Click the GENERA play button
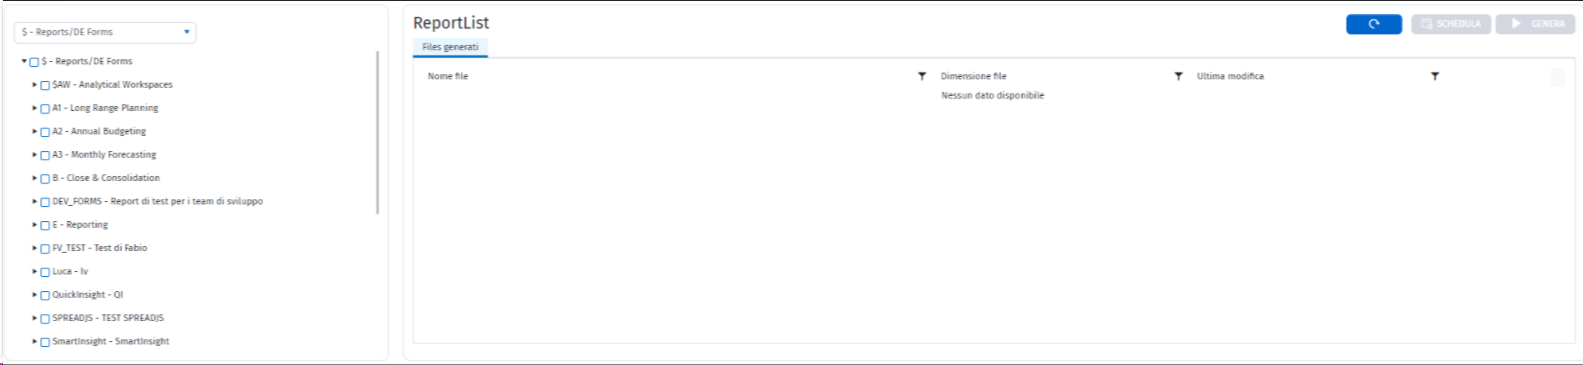 pyautogui.click(x=1535, y=24)
